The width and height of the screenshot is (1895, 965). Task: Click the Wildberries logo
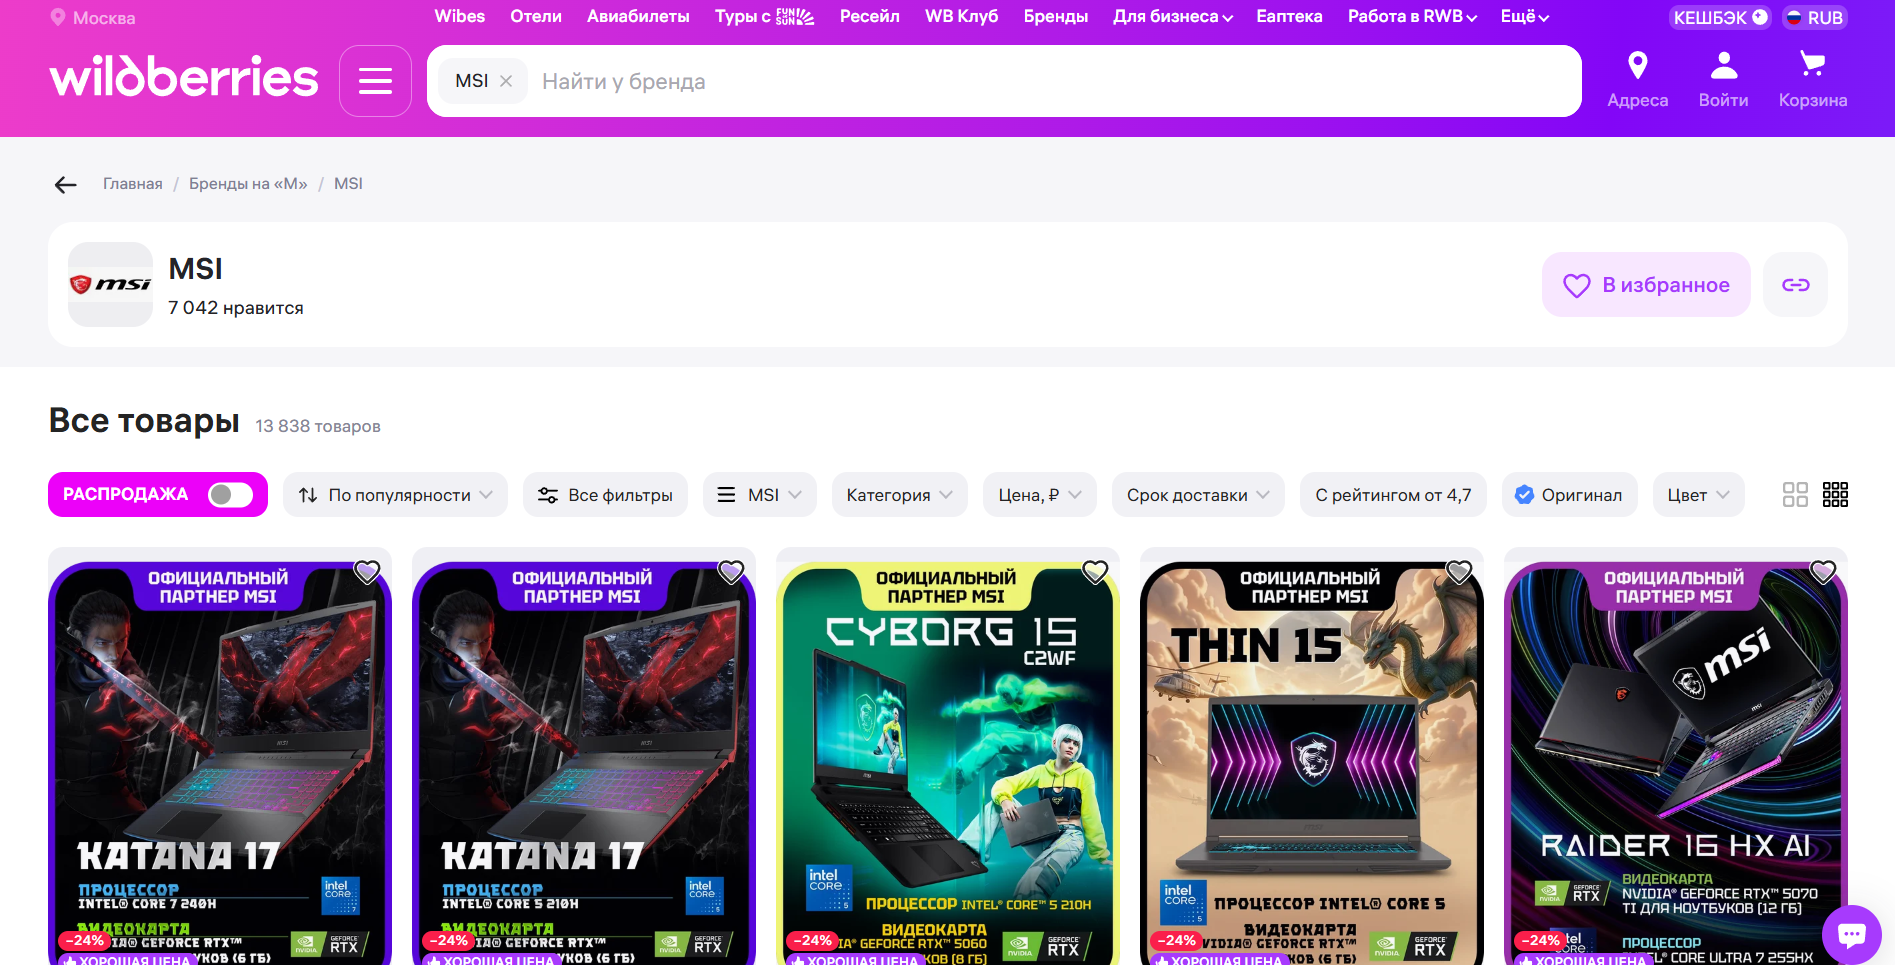click(184, 77)
